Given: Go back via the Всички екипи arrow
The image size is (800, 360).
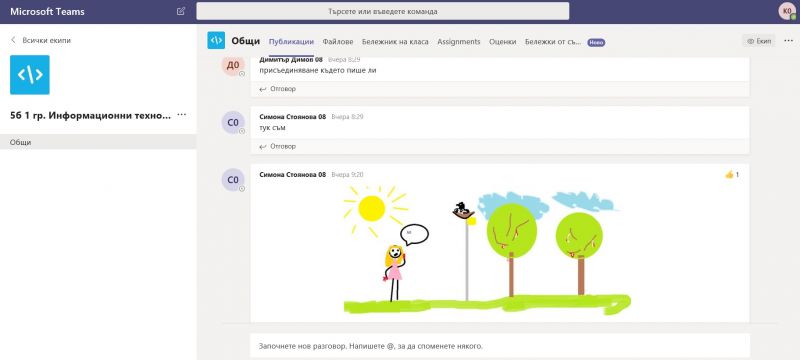Looking at the screenshot, I should click(x=13, y=40).
